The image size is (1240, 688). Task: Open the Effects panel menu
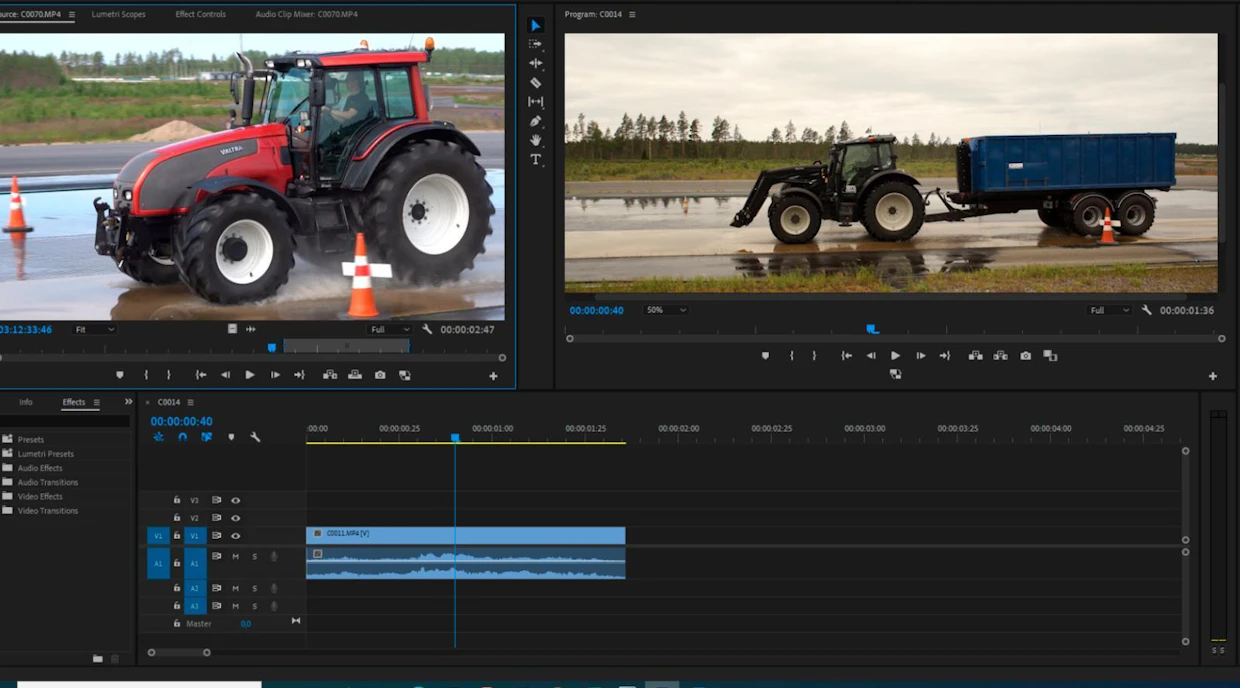click(97, 402)
